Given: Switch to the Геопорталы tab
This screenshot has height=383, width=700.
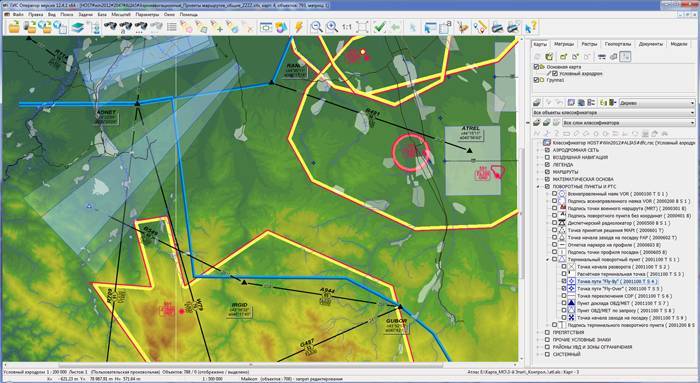Looking at the screenshot, I should pyautogui.click(x=618, y=44).
